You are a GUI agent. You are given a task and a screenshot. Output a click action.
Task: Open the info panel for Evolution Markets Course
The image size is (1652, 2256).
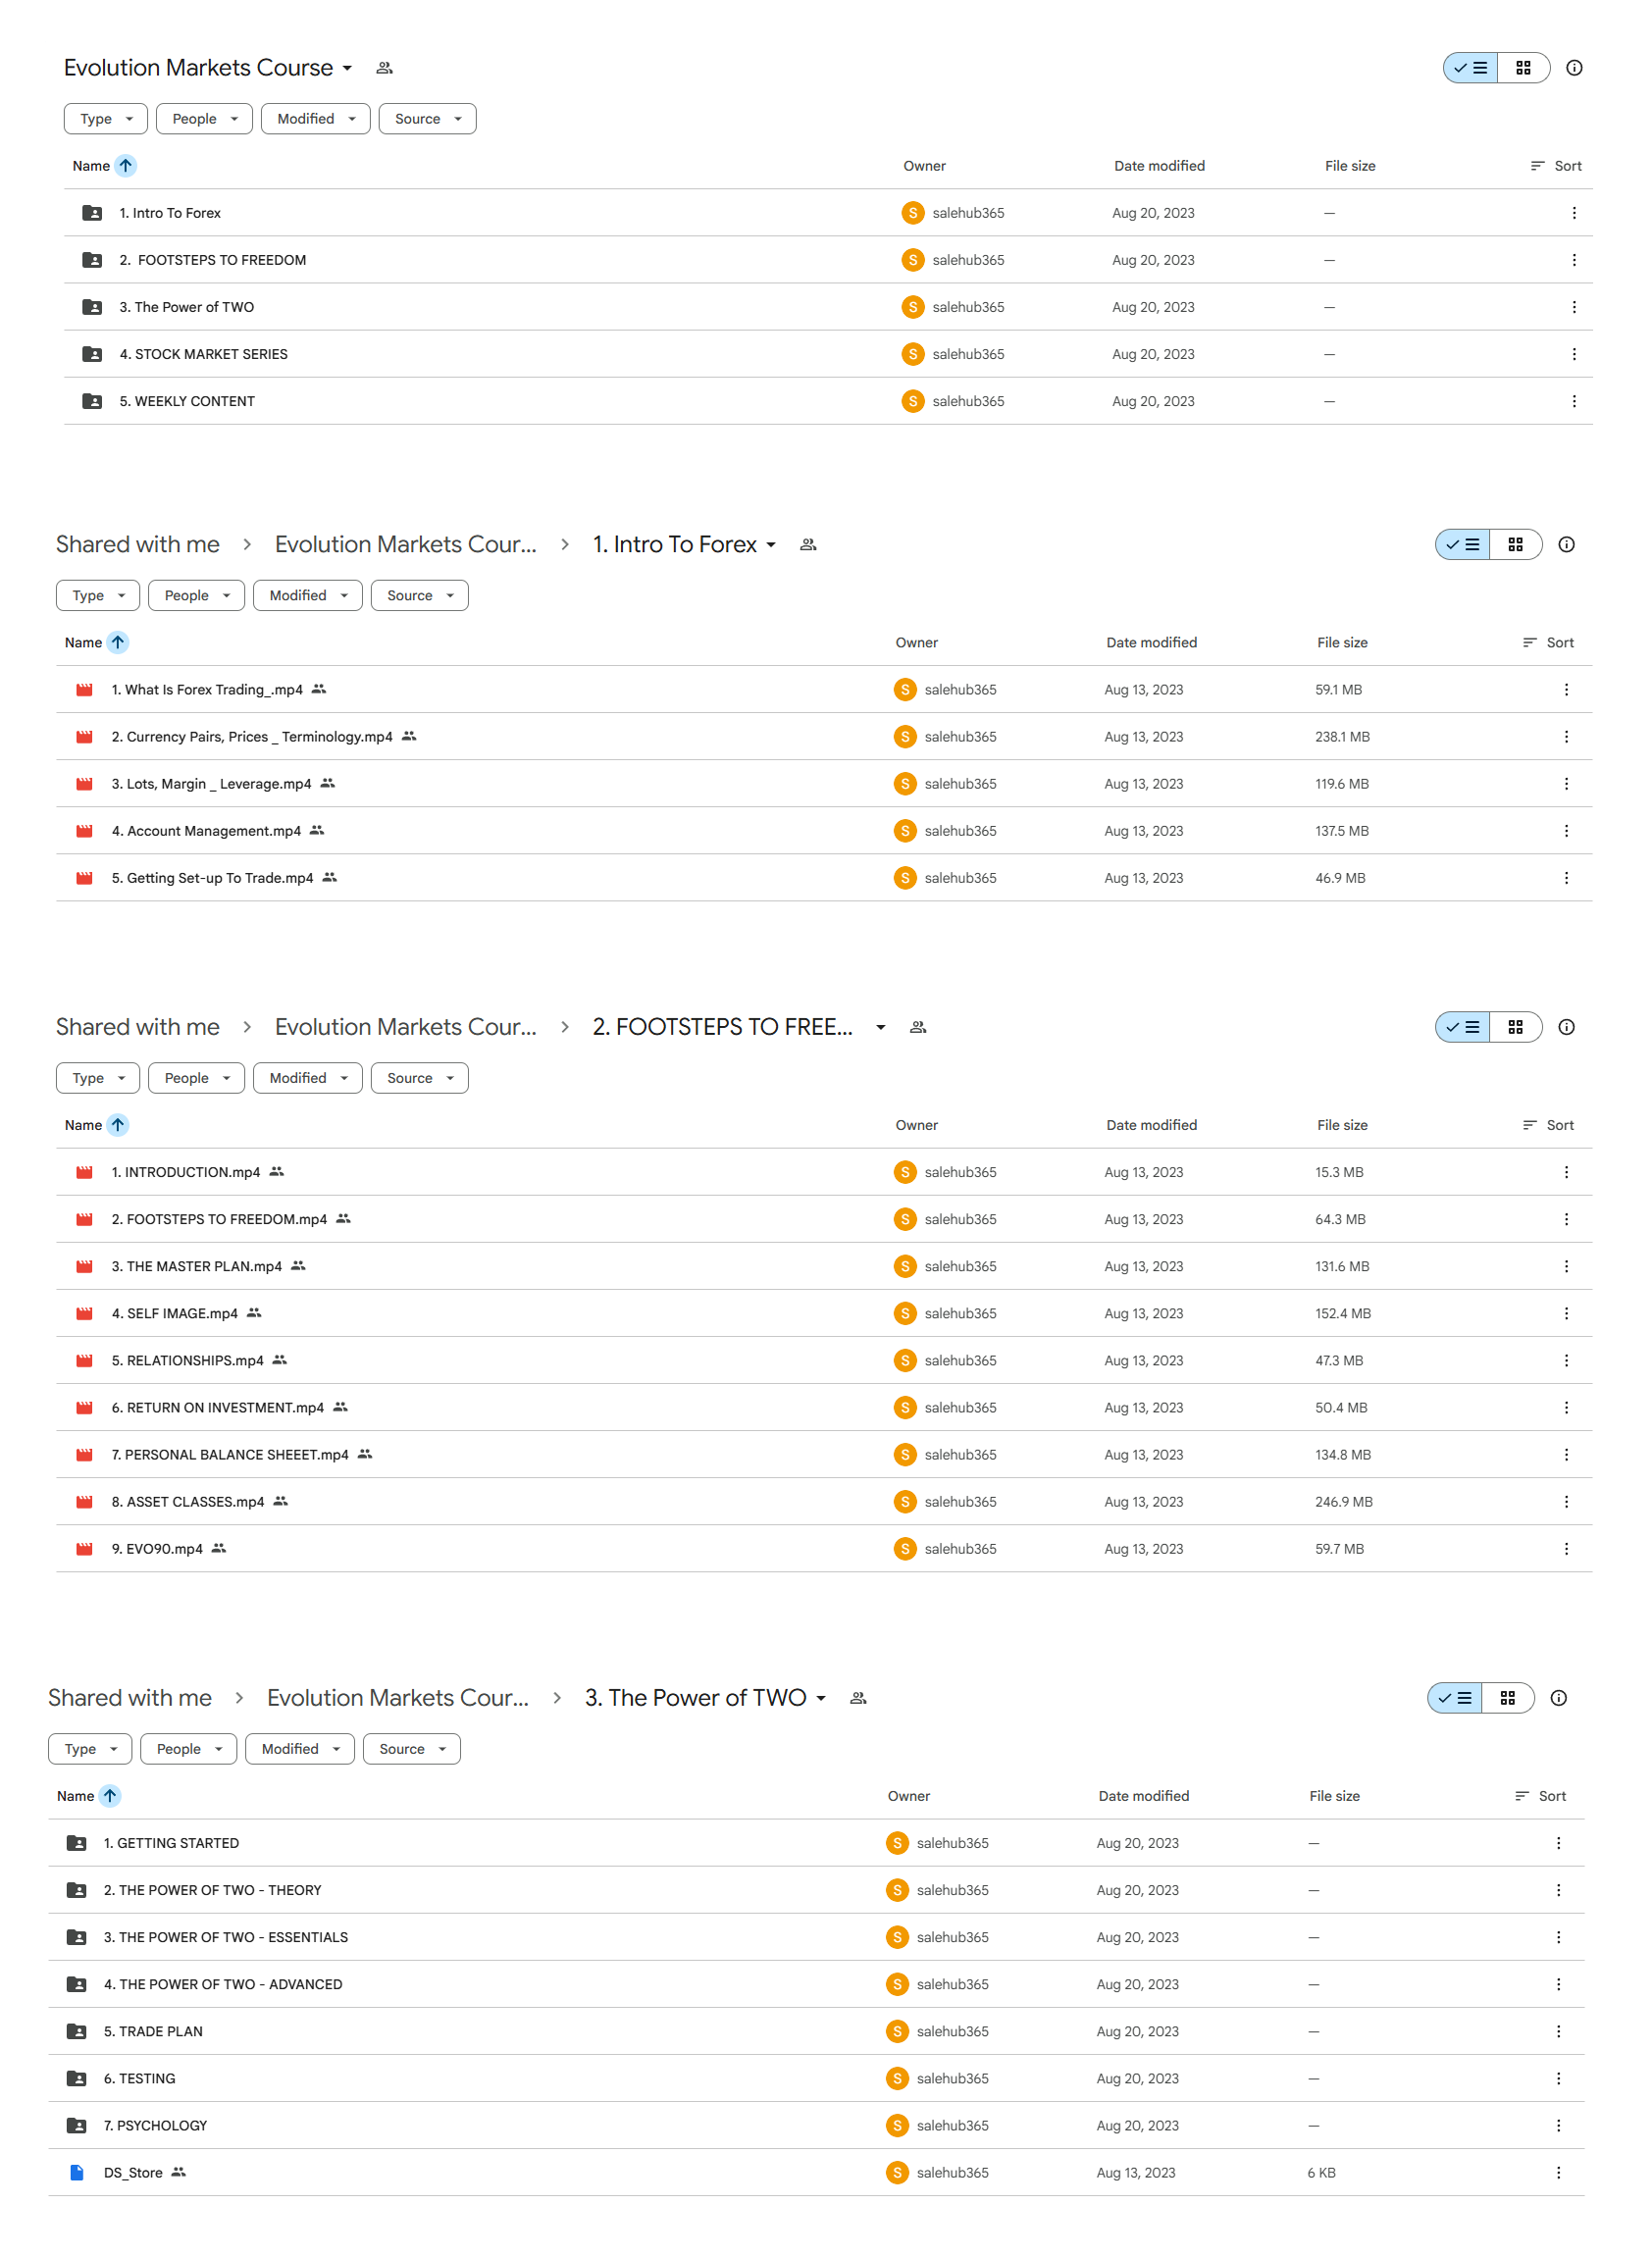pyautogui.click(x=1574, y=68)
